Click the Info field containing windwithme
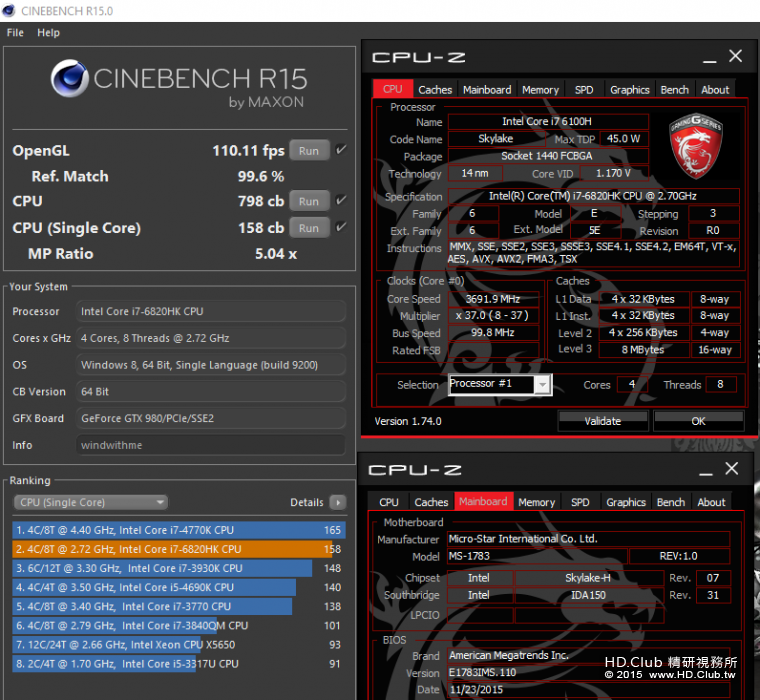The height and width of the screenshot is (700, 760). (211, 445)
